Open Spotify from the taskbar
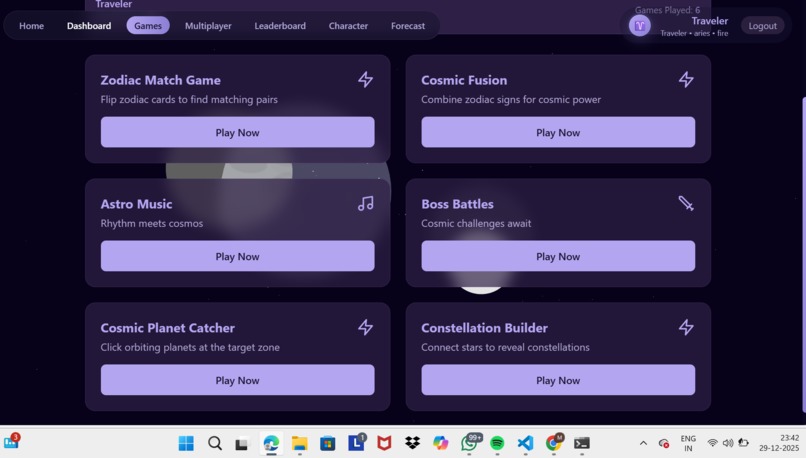 point(497,443)
